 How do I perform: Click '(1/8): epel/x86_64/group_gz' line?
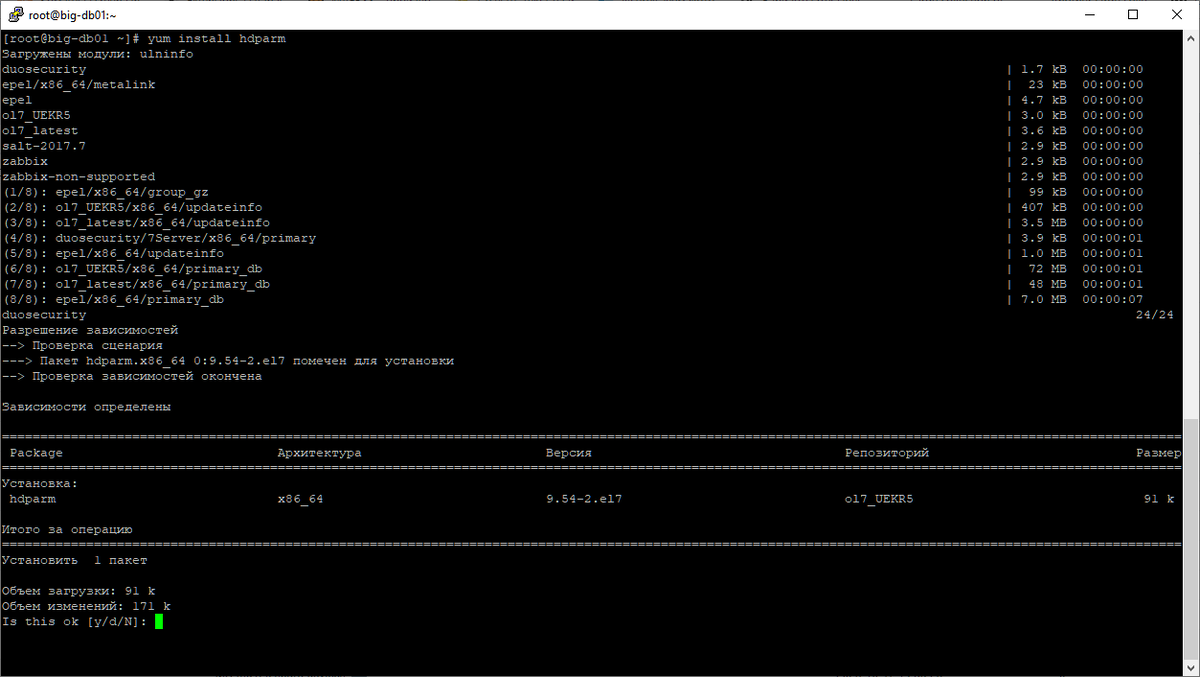(x=106, y=192)
